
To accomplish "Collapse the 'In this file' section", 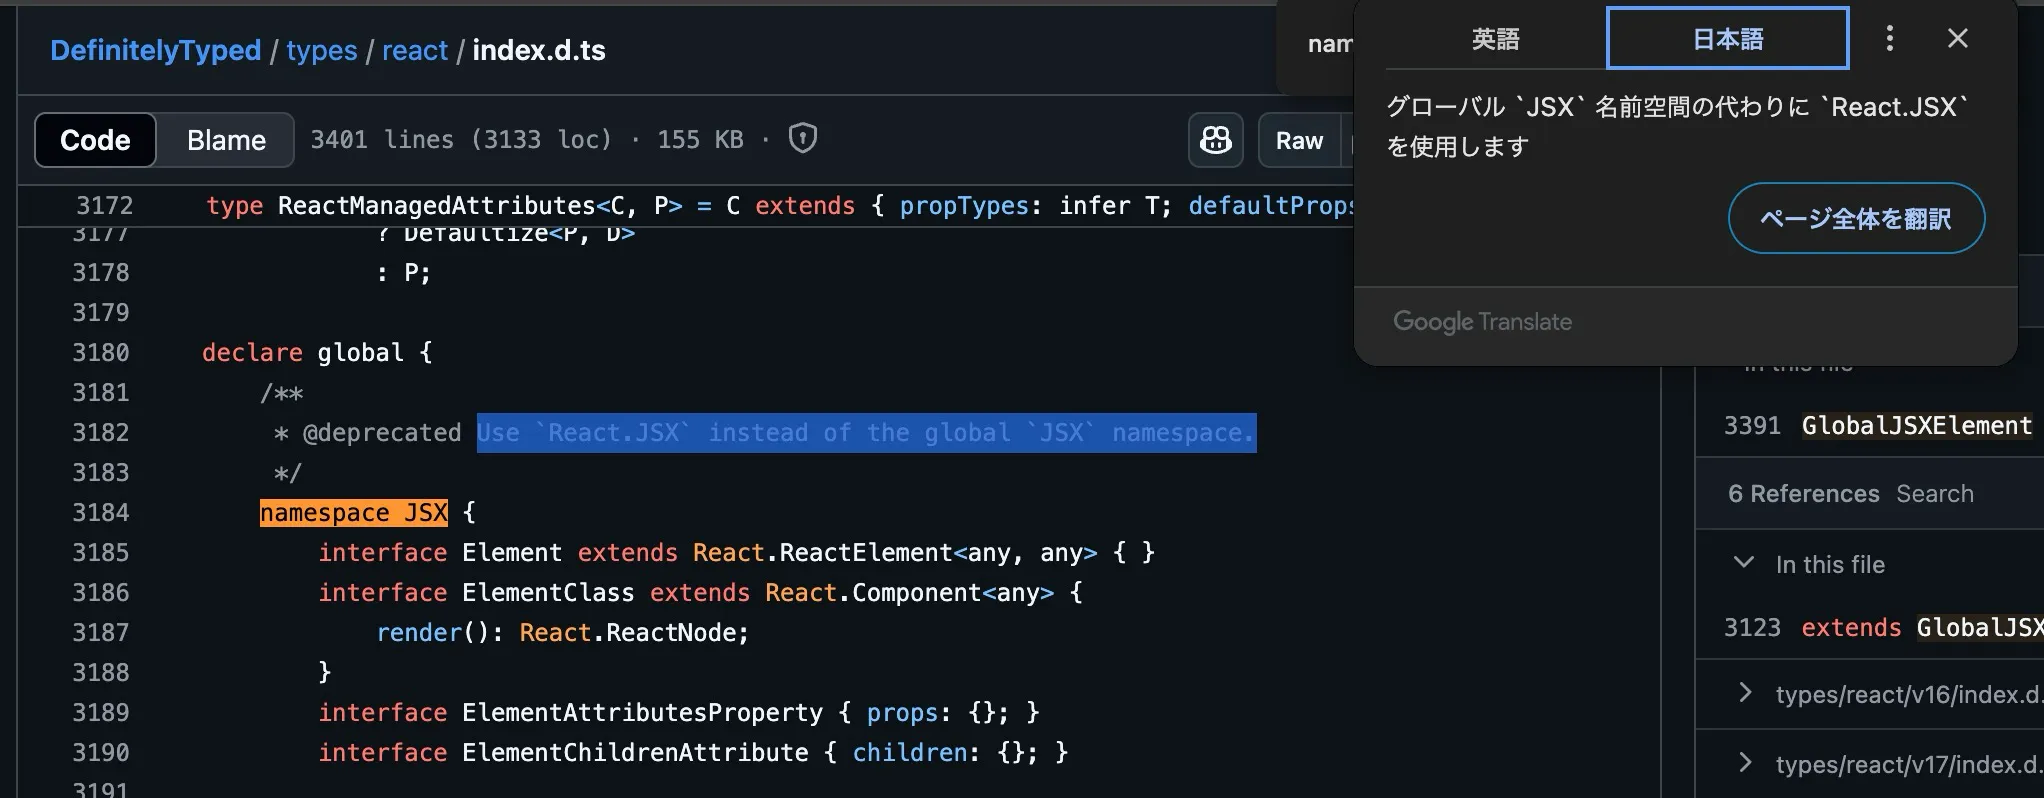I will [x=1744, y=563].
